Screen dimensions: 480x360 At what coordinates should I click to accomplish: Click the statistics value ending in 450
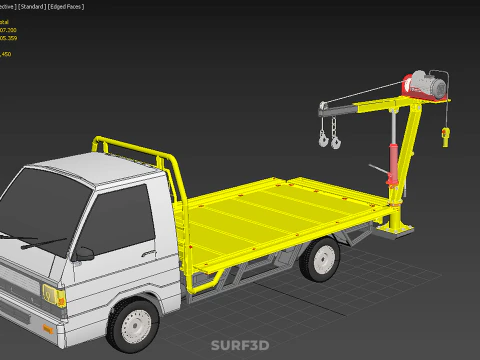[x=6, y=54]
